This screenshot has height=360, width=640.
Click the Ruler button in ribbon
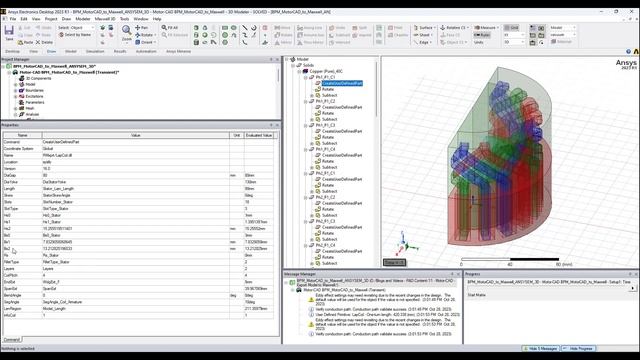[x=482, y=35]
